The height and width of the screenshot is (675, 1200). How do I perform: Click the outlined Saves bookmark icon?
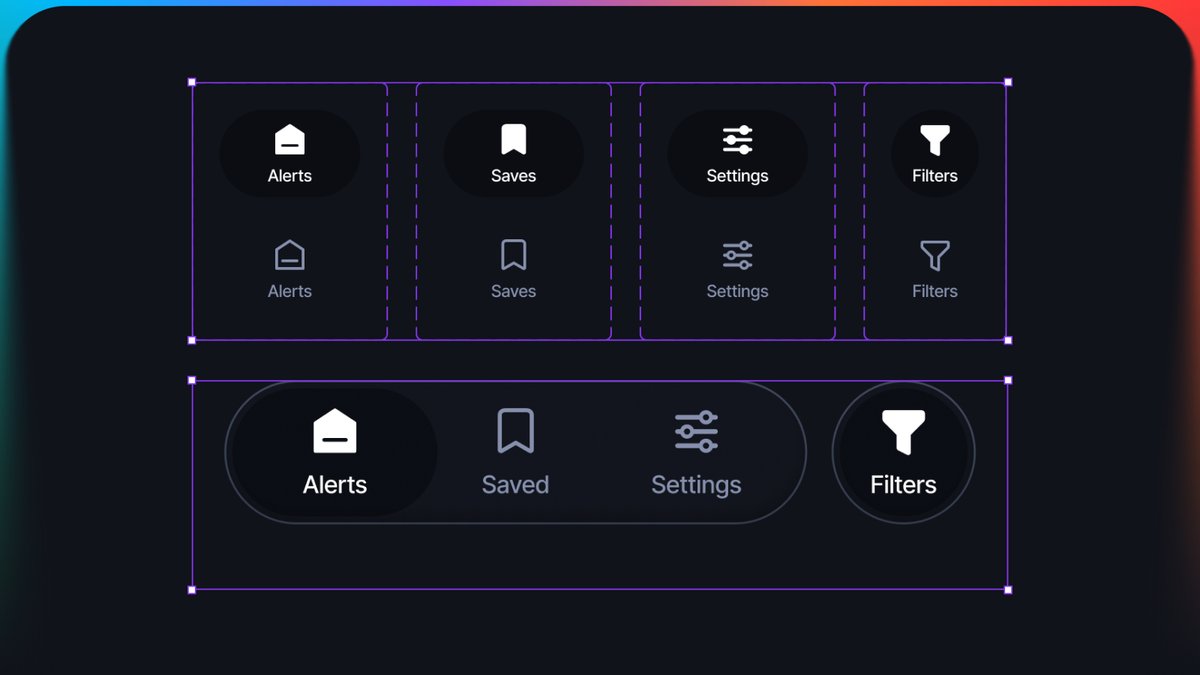tap(514, 256)
